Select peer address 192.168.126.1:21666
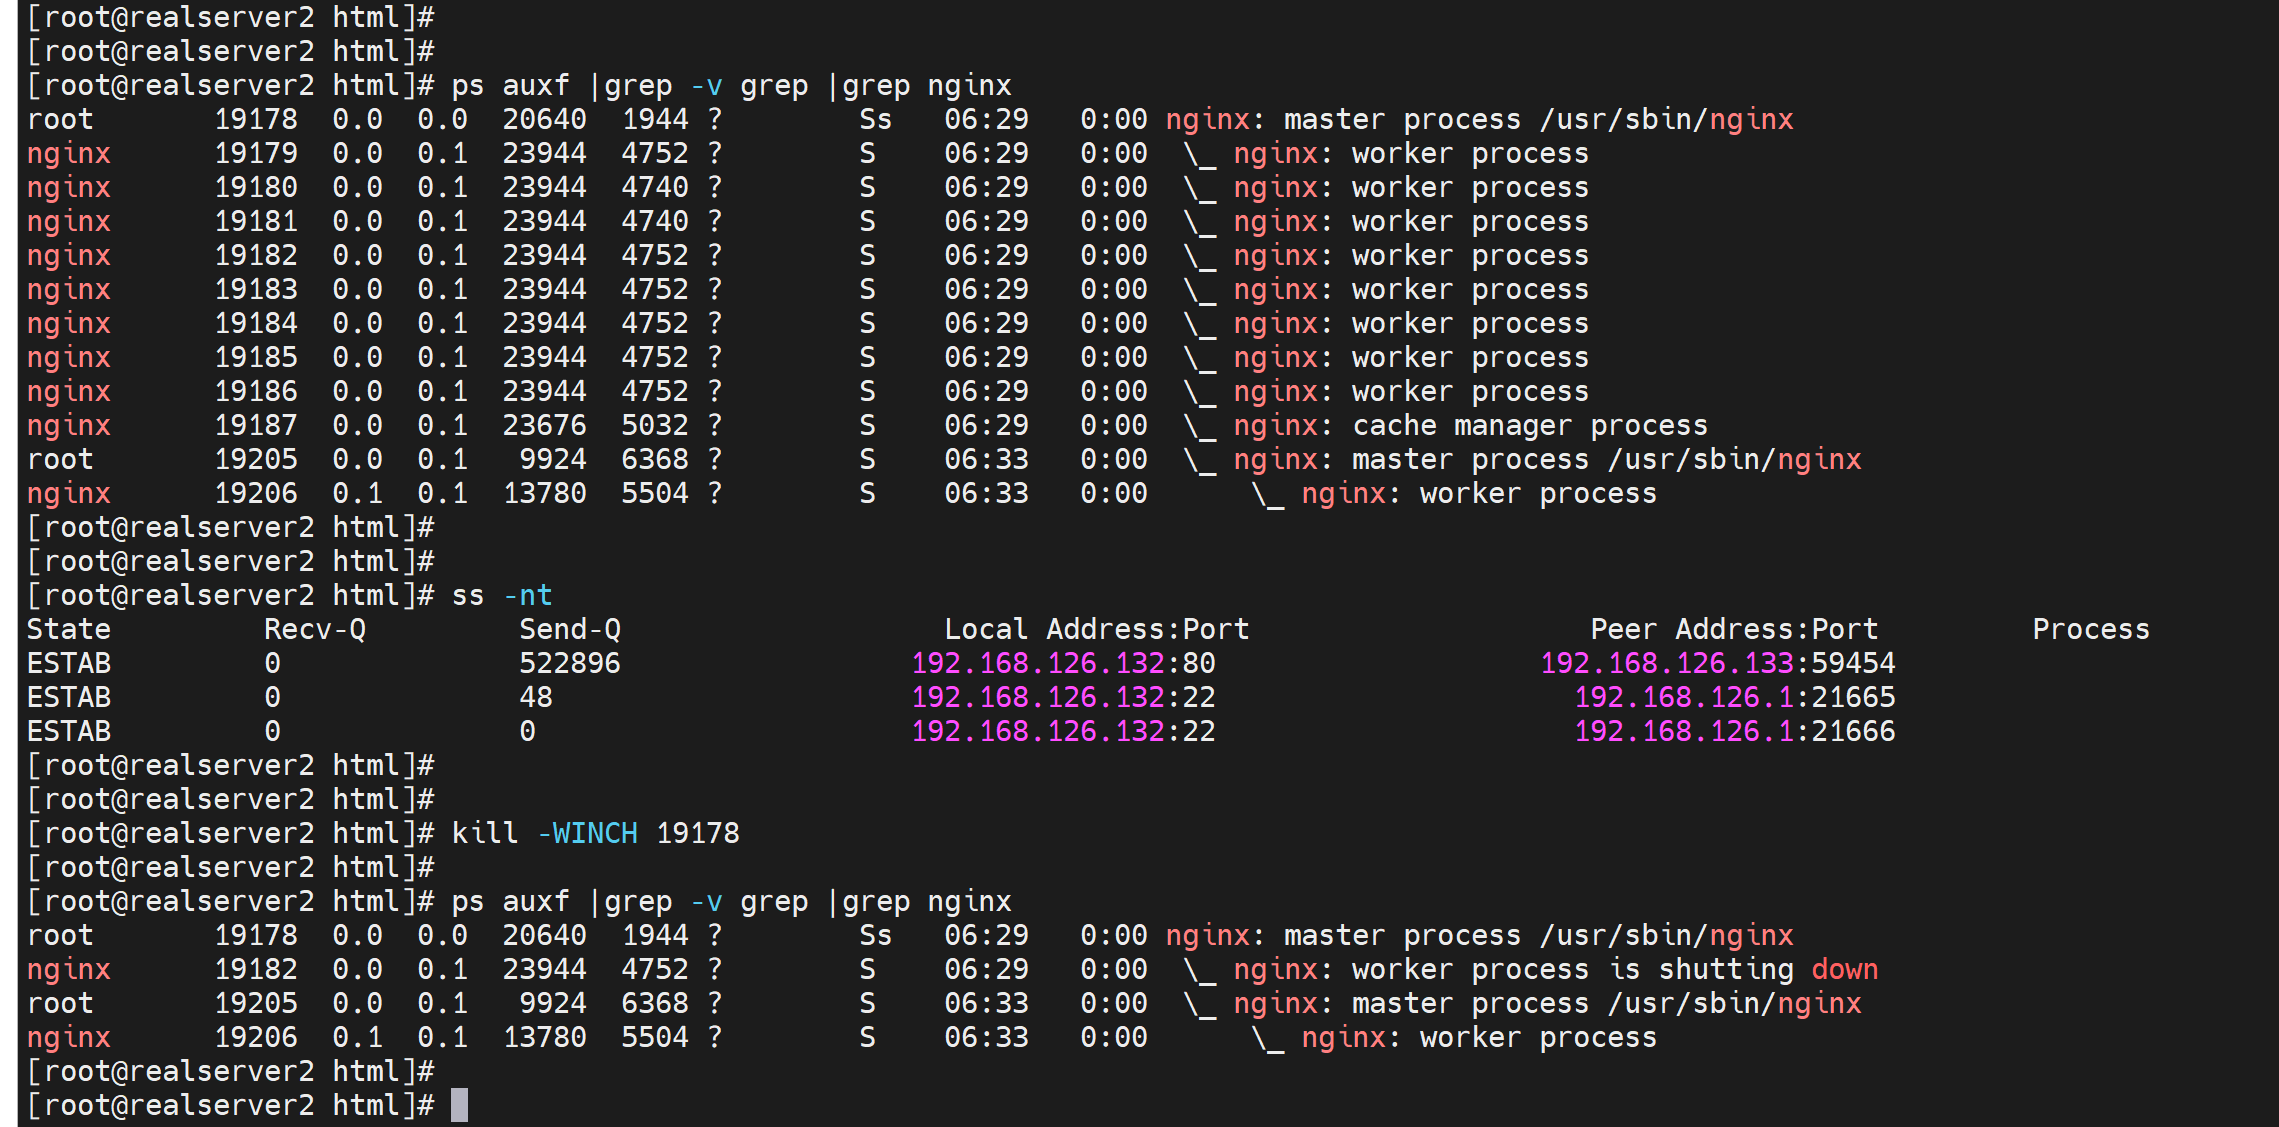This screenshot has height=1127, width=2279. pyautogui.click(x=1734, y=731)
